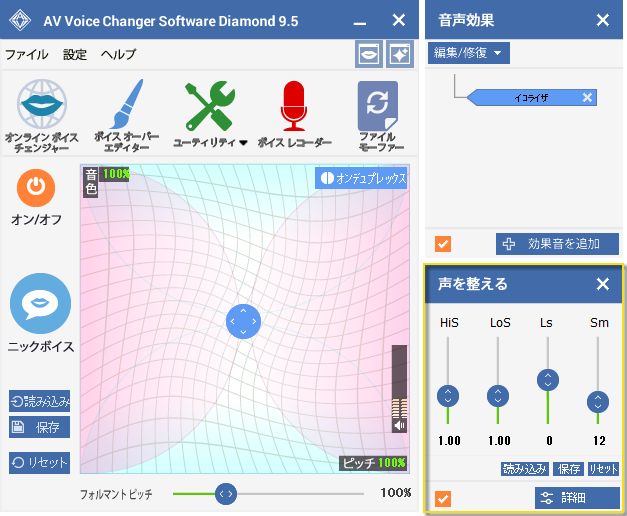This screenshot has height=516, width=627.
Task: Click 保存 in the 声を整える panel
Action: tap(569, 469)
